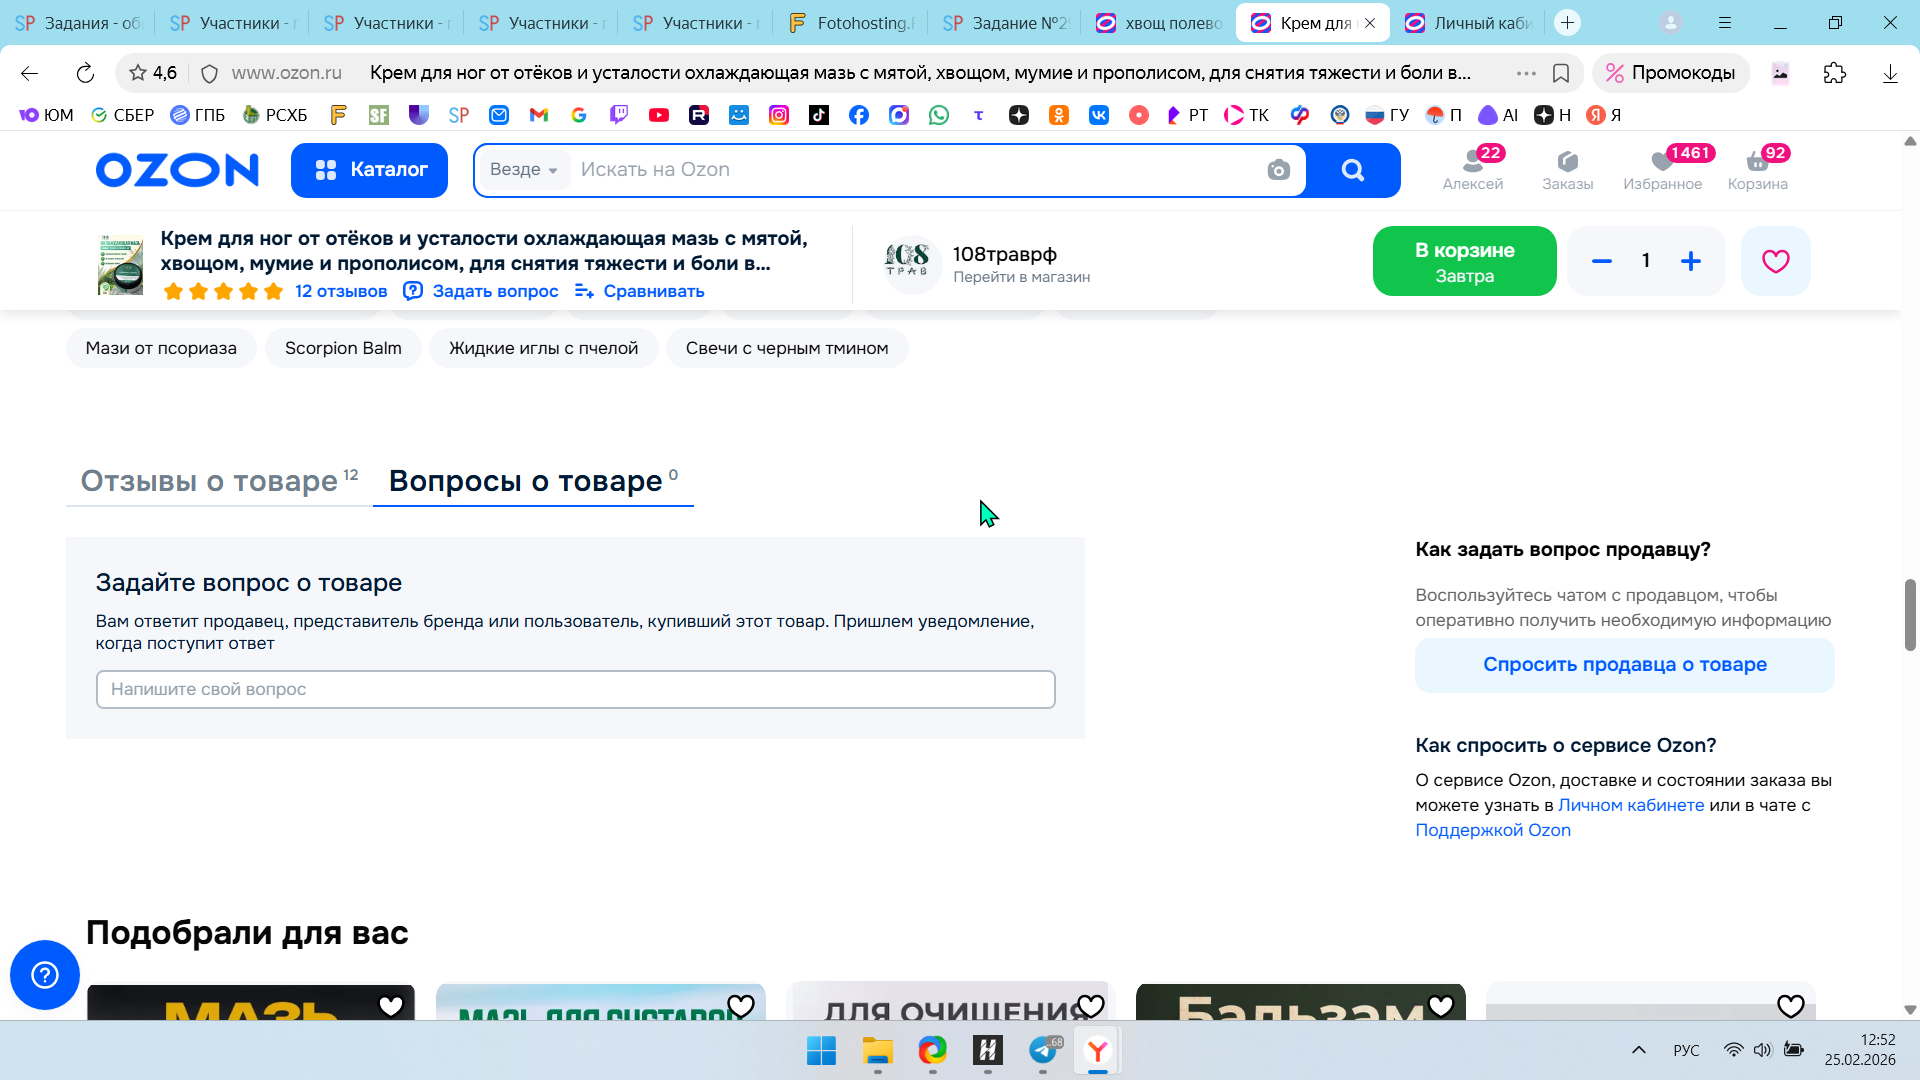Click the Напишите свой вопрос field
This screenshot has width=1920, height=1080.
click(575, 689)
